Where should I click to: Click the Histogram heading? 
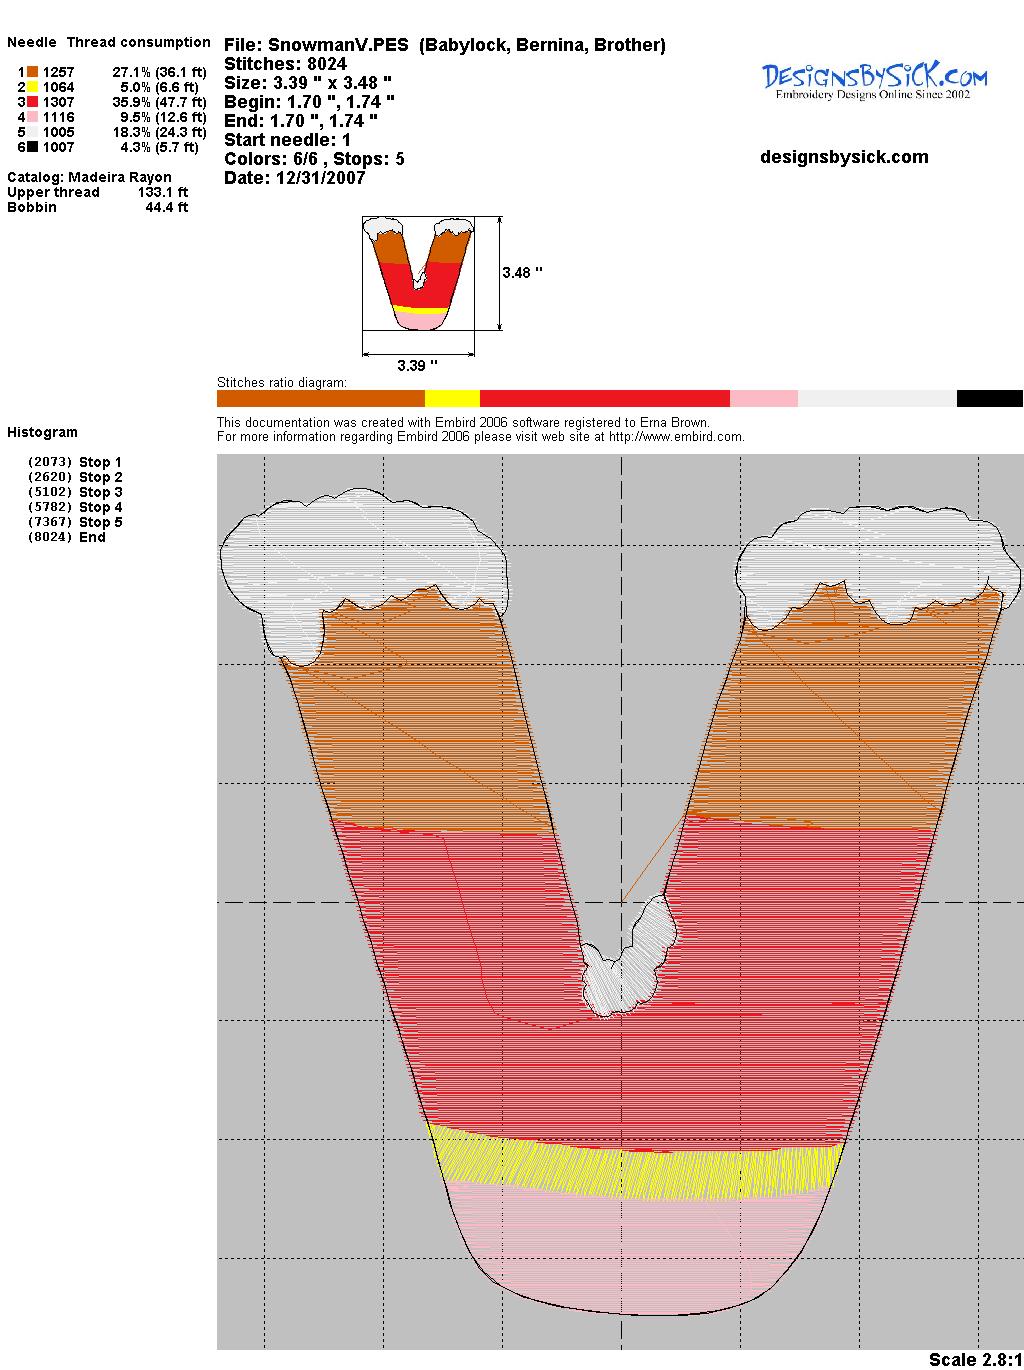(42, 432)
